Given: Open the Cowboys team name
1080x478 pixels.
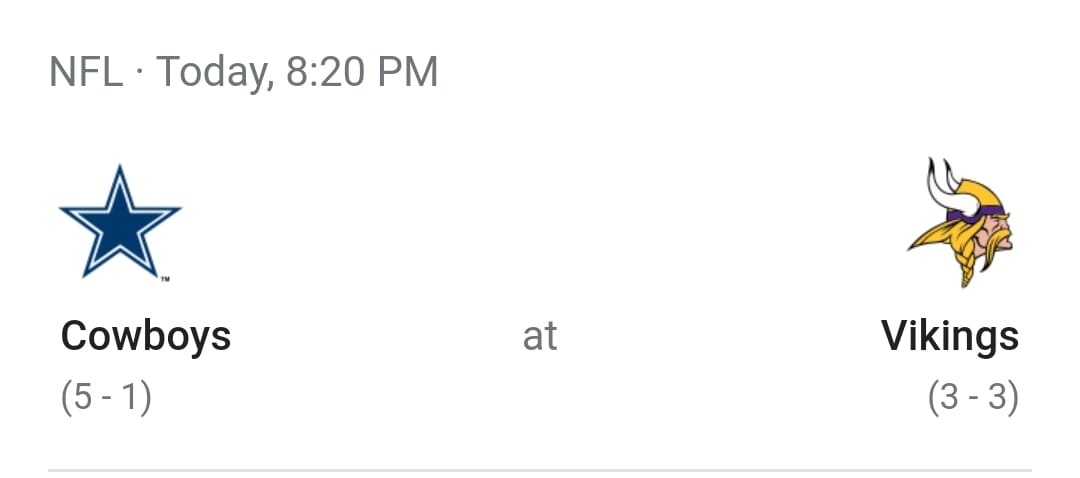Looking at the screenshot, I should pyautogui.click(x=146, y=336).
